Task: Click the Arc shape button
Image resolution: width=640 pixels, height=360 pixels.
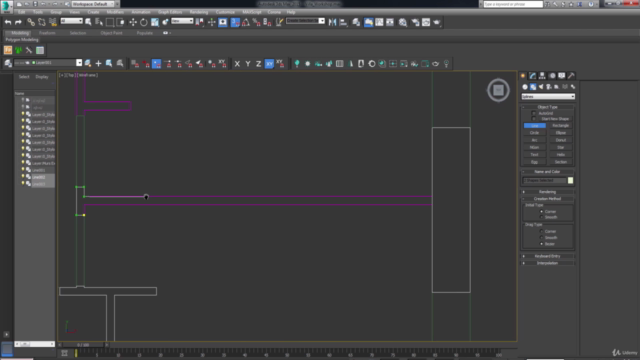Action: coord(535,140)
